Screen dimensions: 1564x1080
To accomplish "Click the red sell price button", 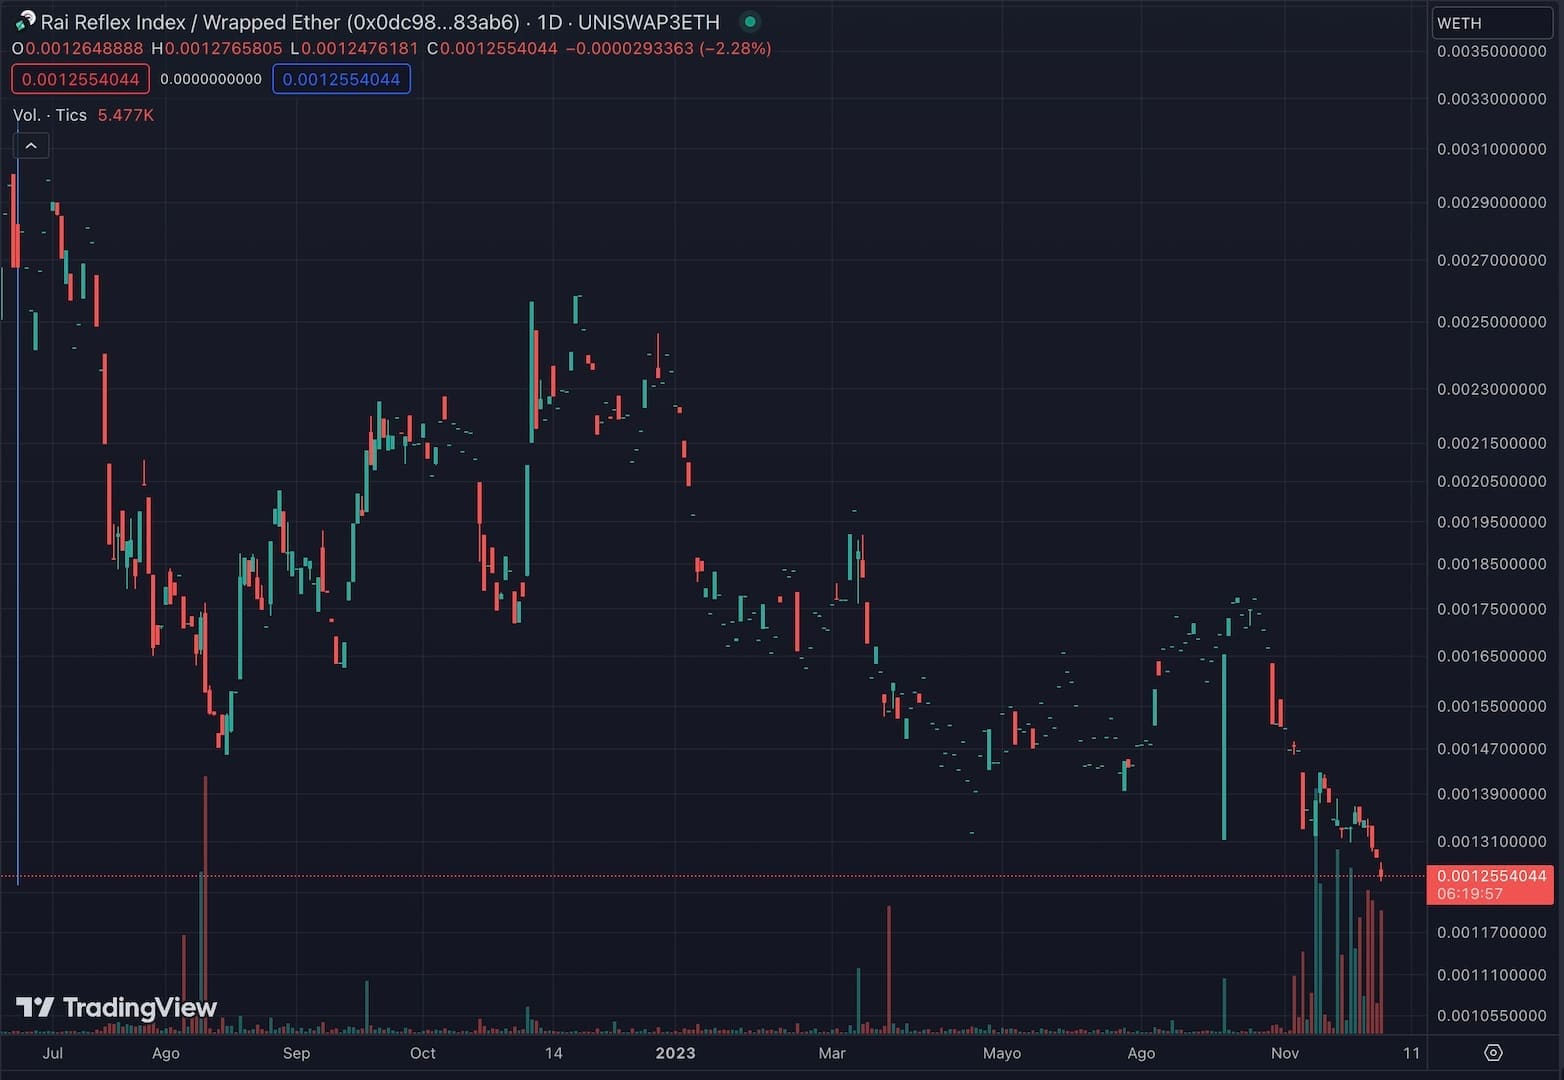I will tap(80, 79).
